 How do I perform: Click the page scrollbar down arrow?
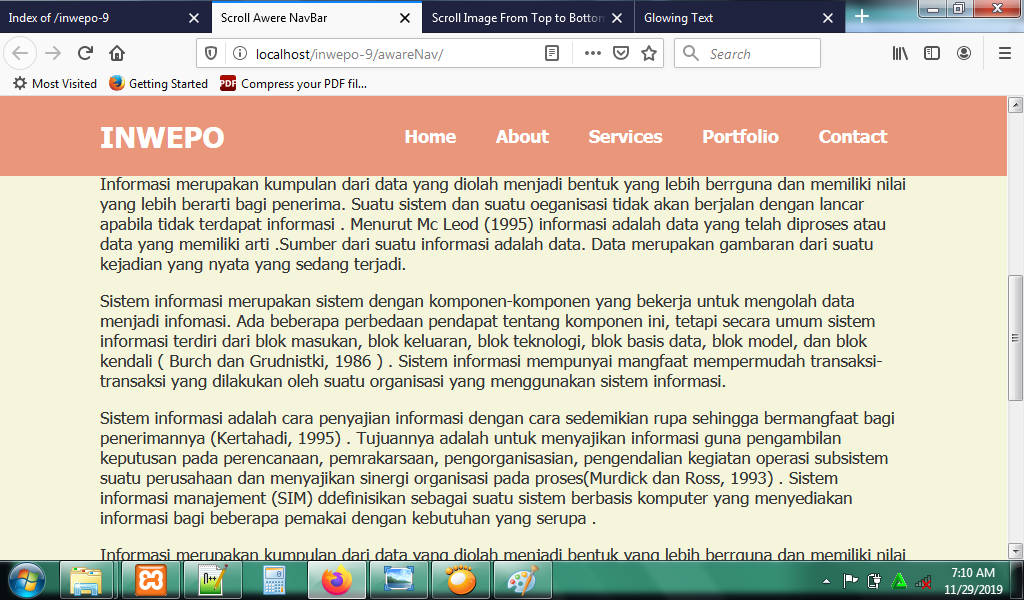click(1016, 550)
